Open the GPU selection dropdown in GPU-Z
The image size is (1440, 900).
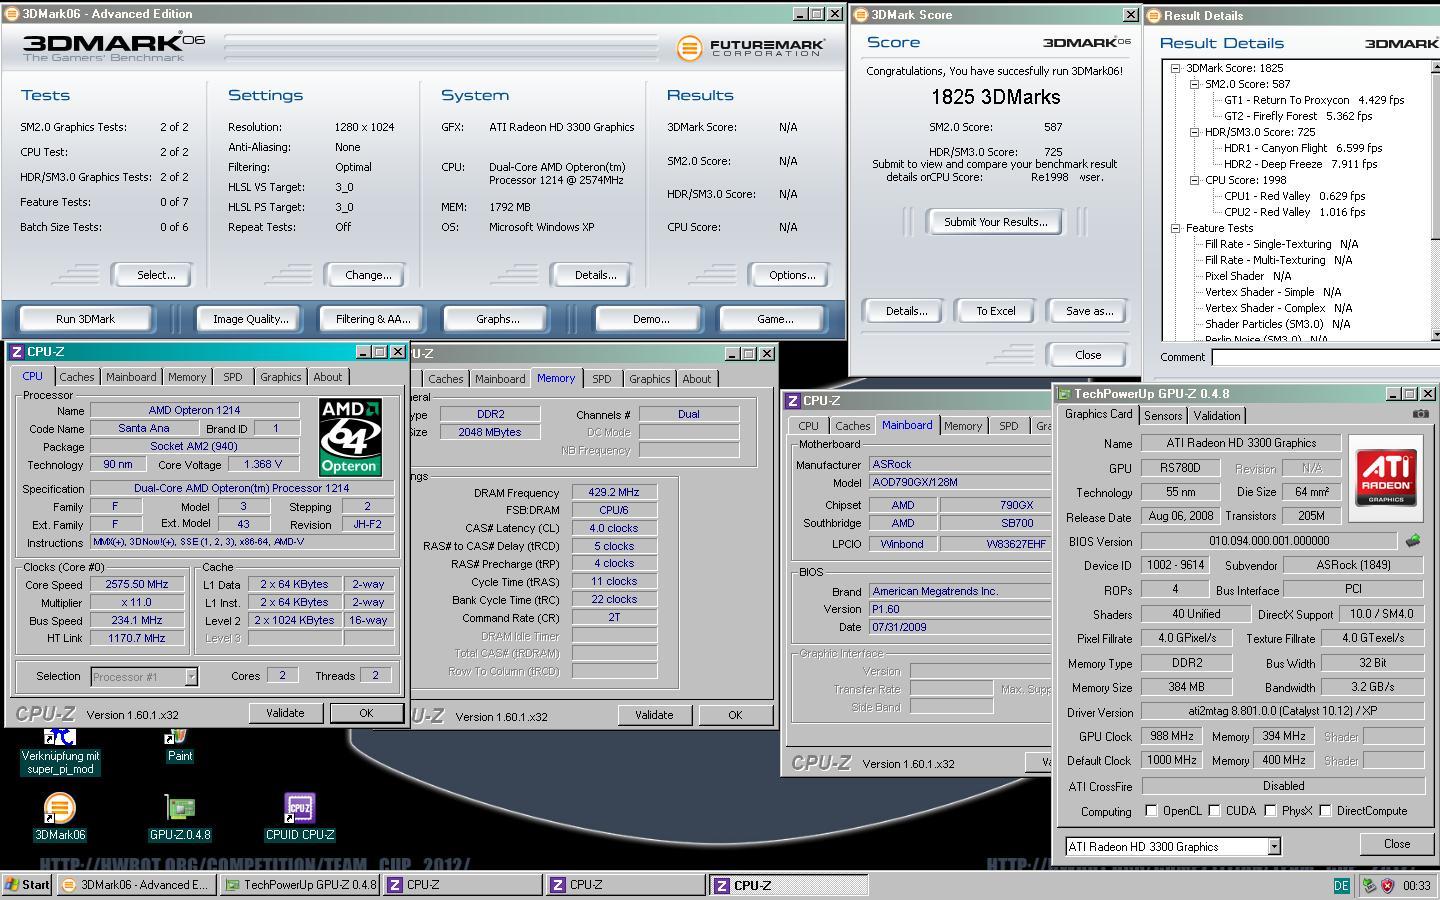[1274, 847]
